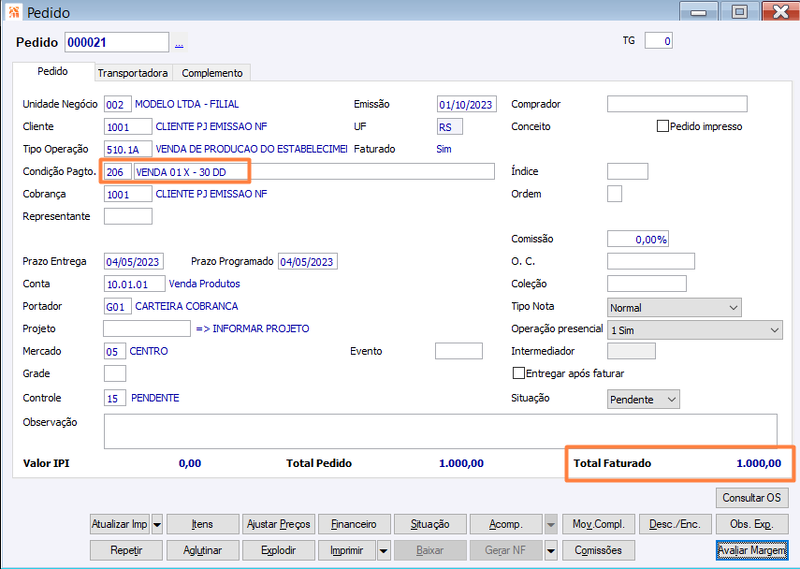
Task: Click the Cliente code field 1001
Action: coord(128,127)
